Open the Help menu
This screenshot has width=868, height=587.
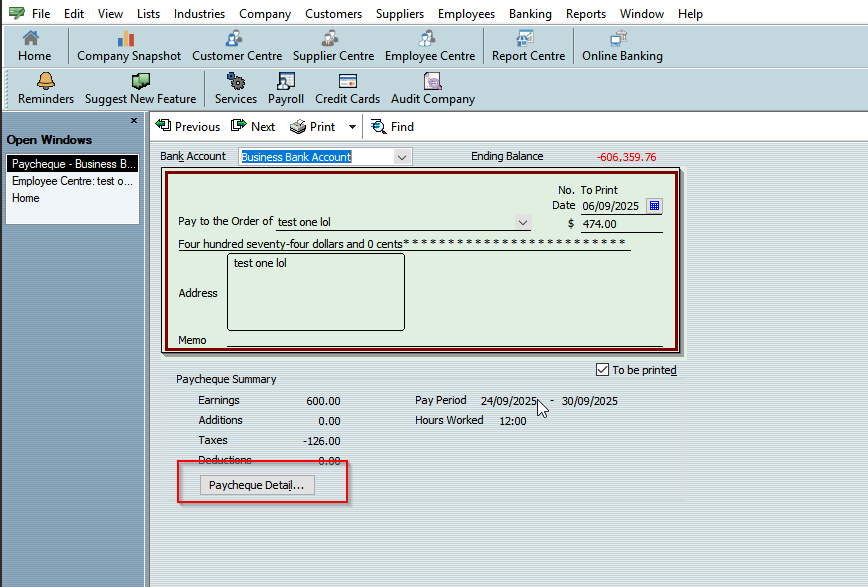point(690,13)
